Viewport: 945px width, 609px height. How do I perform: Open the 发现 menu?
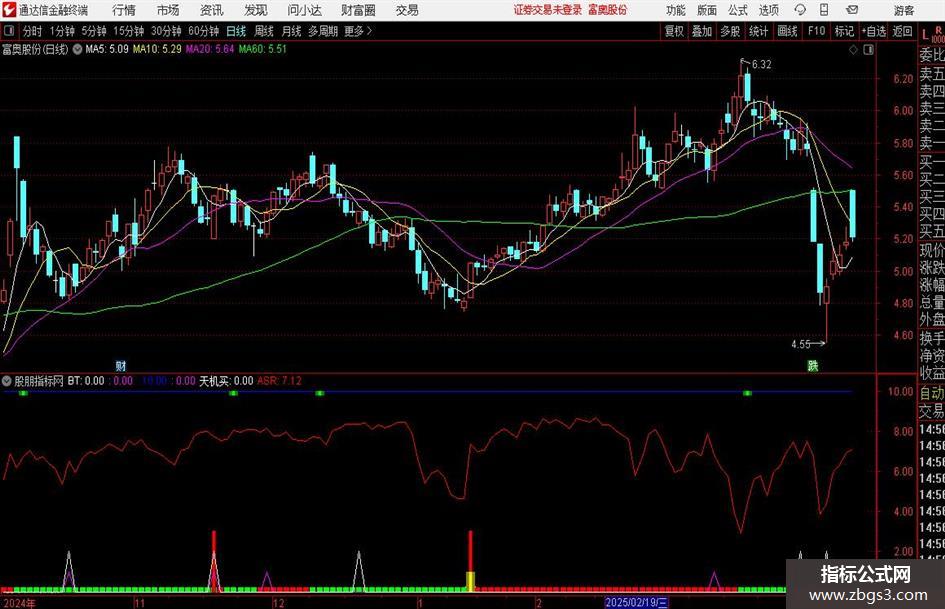256,10
